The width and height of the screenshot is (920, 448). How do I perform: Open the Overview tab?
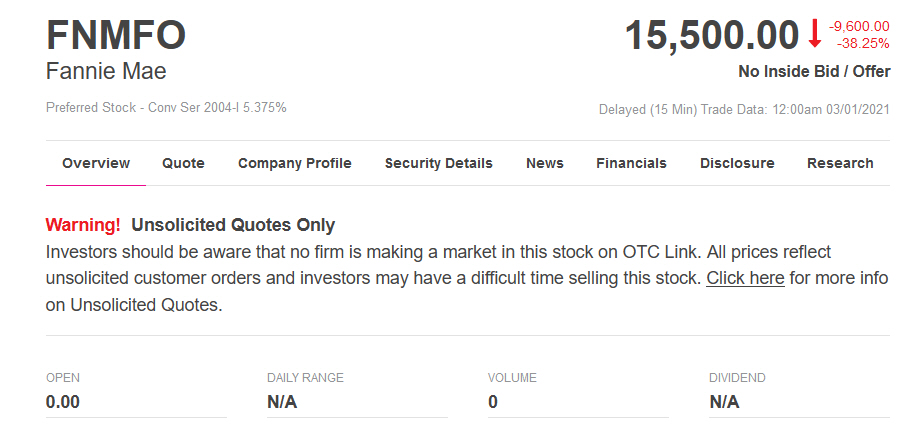96,163
